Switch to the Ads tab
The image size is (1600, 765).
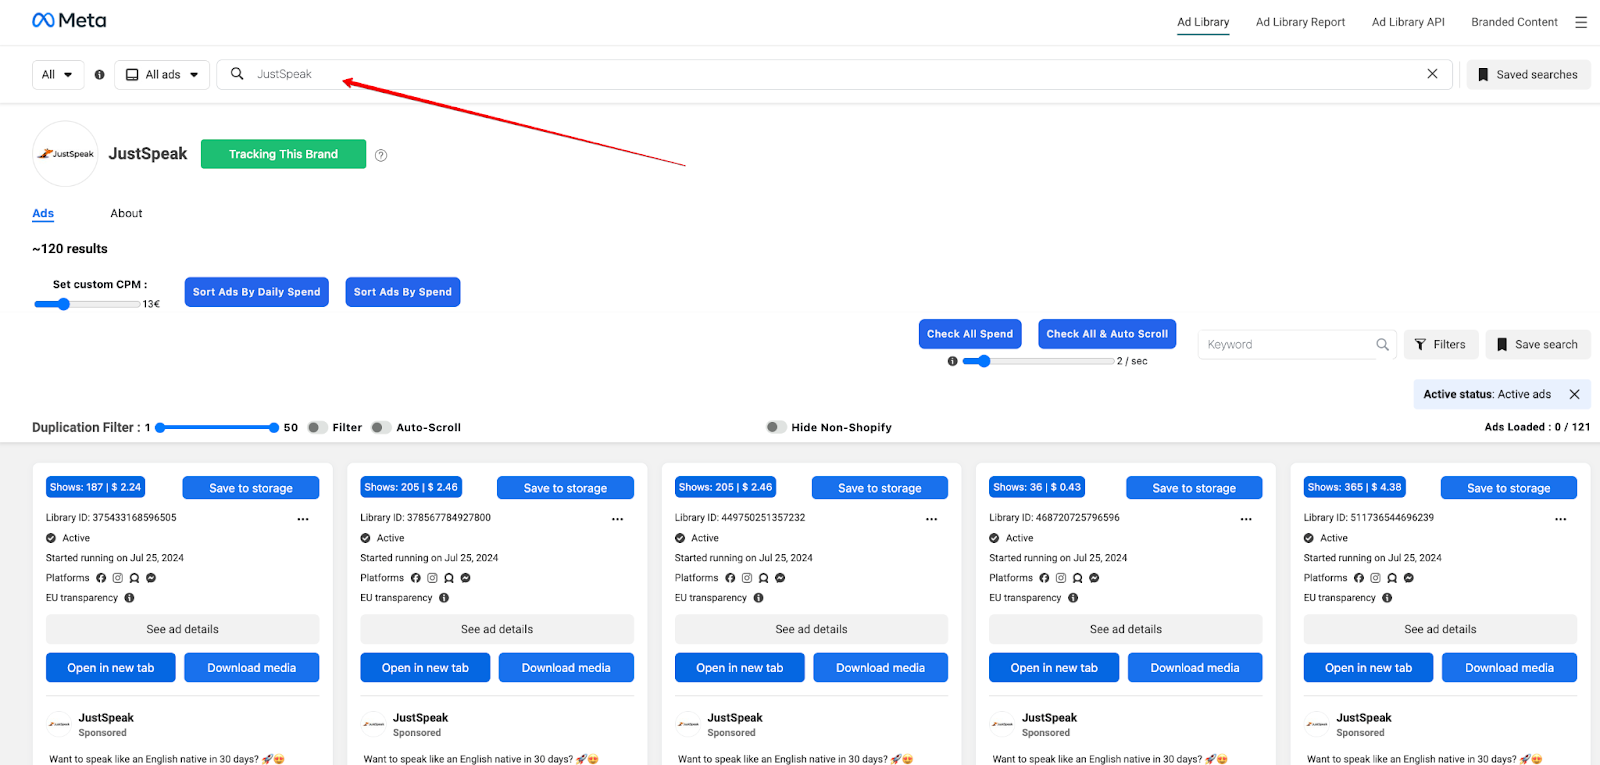(x=43, y=213)
